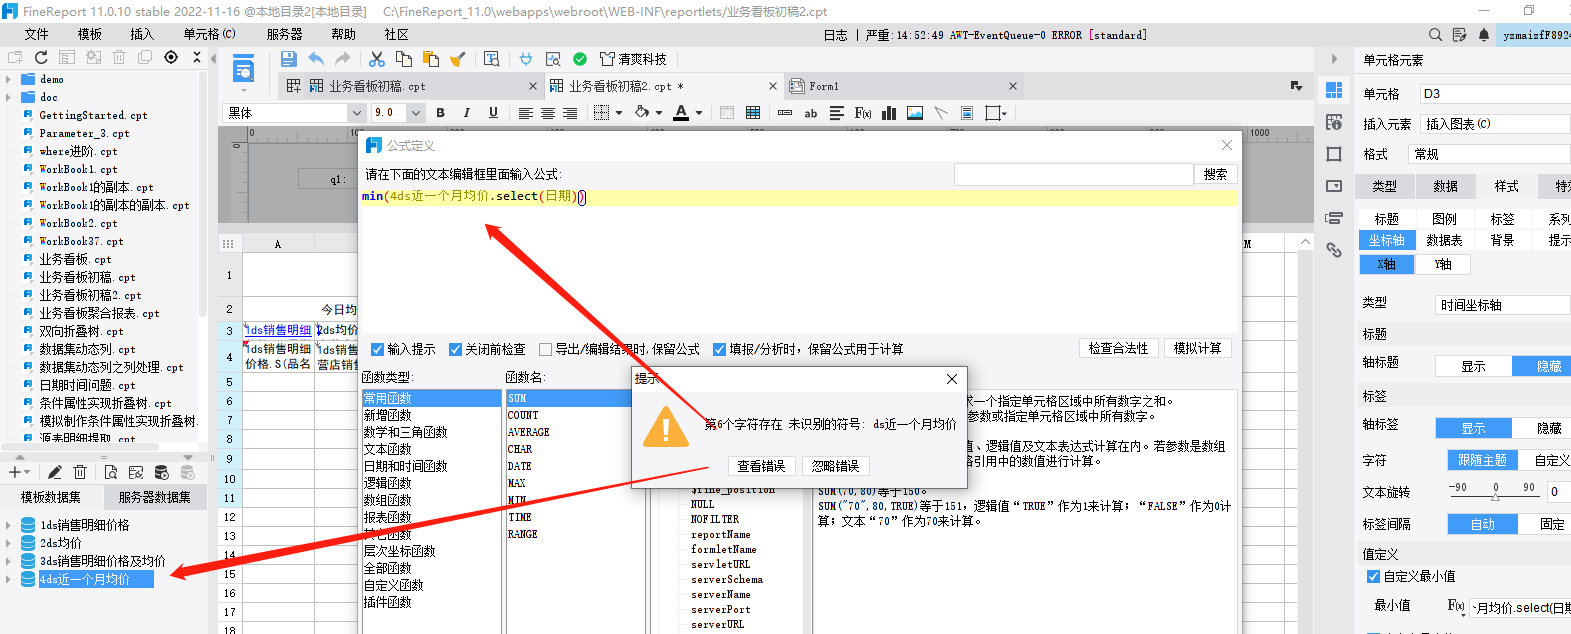Viewport: 1571px width, 634px height.
Task: Click the copy icon in the toolbar
Action: [x=404, y=59]
